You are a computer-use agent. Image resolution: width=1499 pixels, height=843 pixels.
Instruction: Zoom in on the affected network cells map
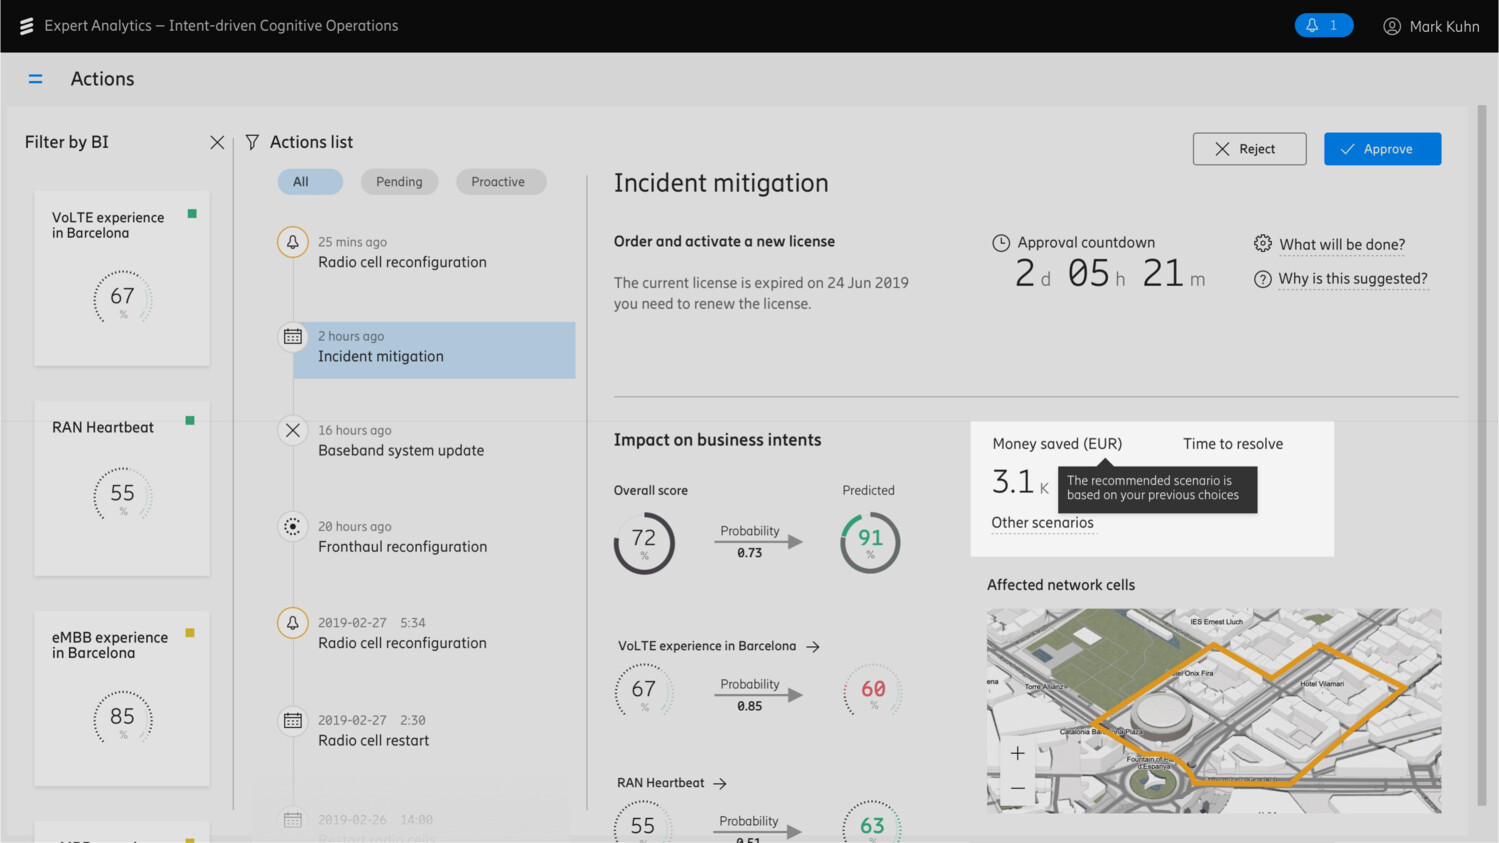click(x=1017, y=753)
